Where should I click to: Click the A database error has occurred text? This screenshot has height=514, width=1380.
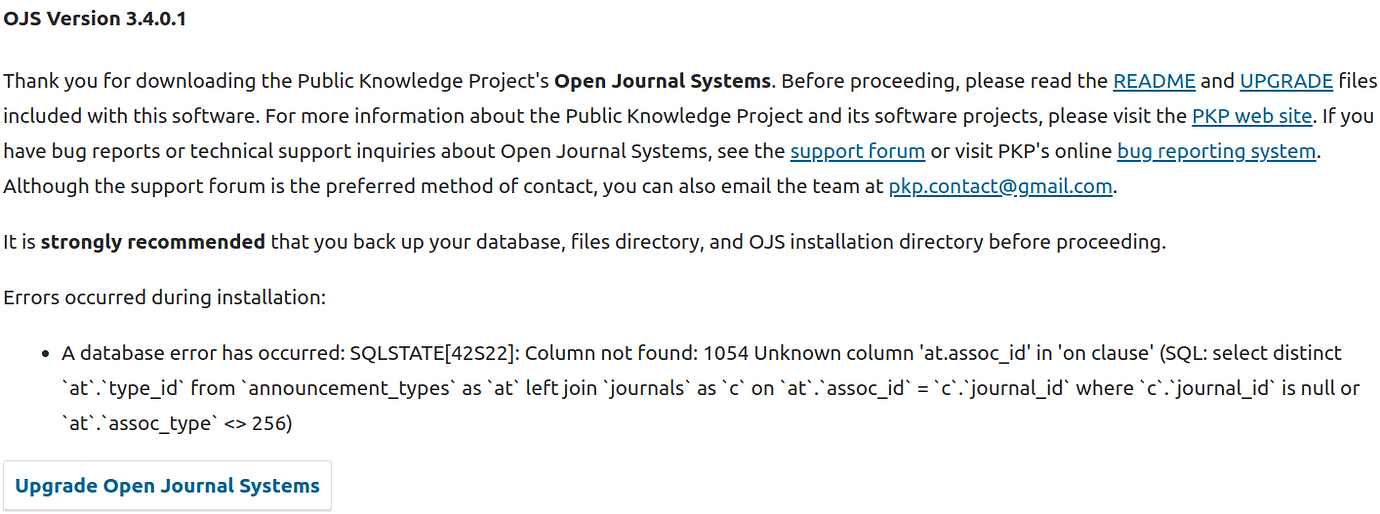202,353
